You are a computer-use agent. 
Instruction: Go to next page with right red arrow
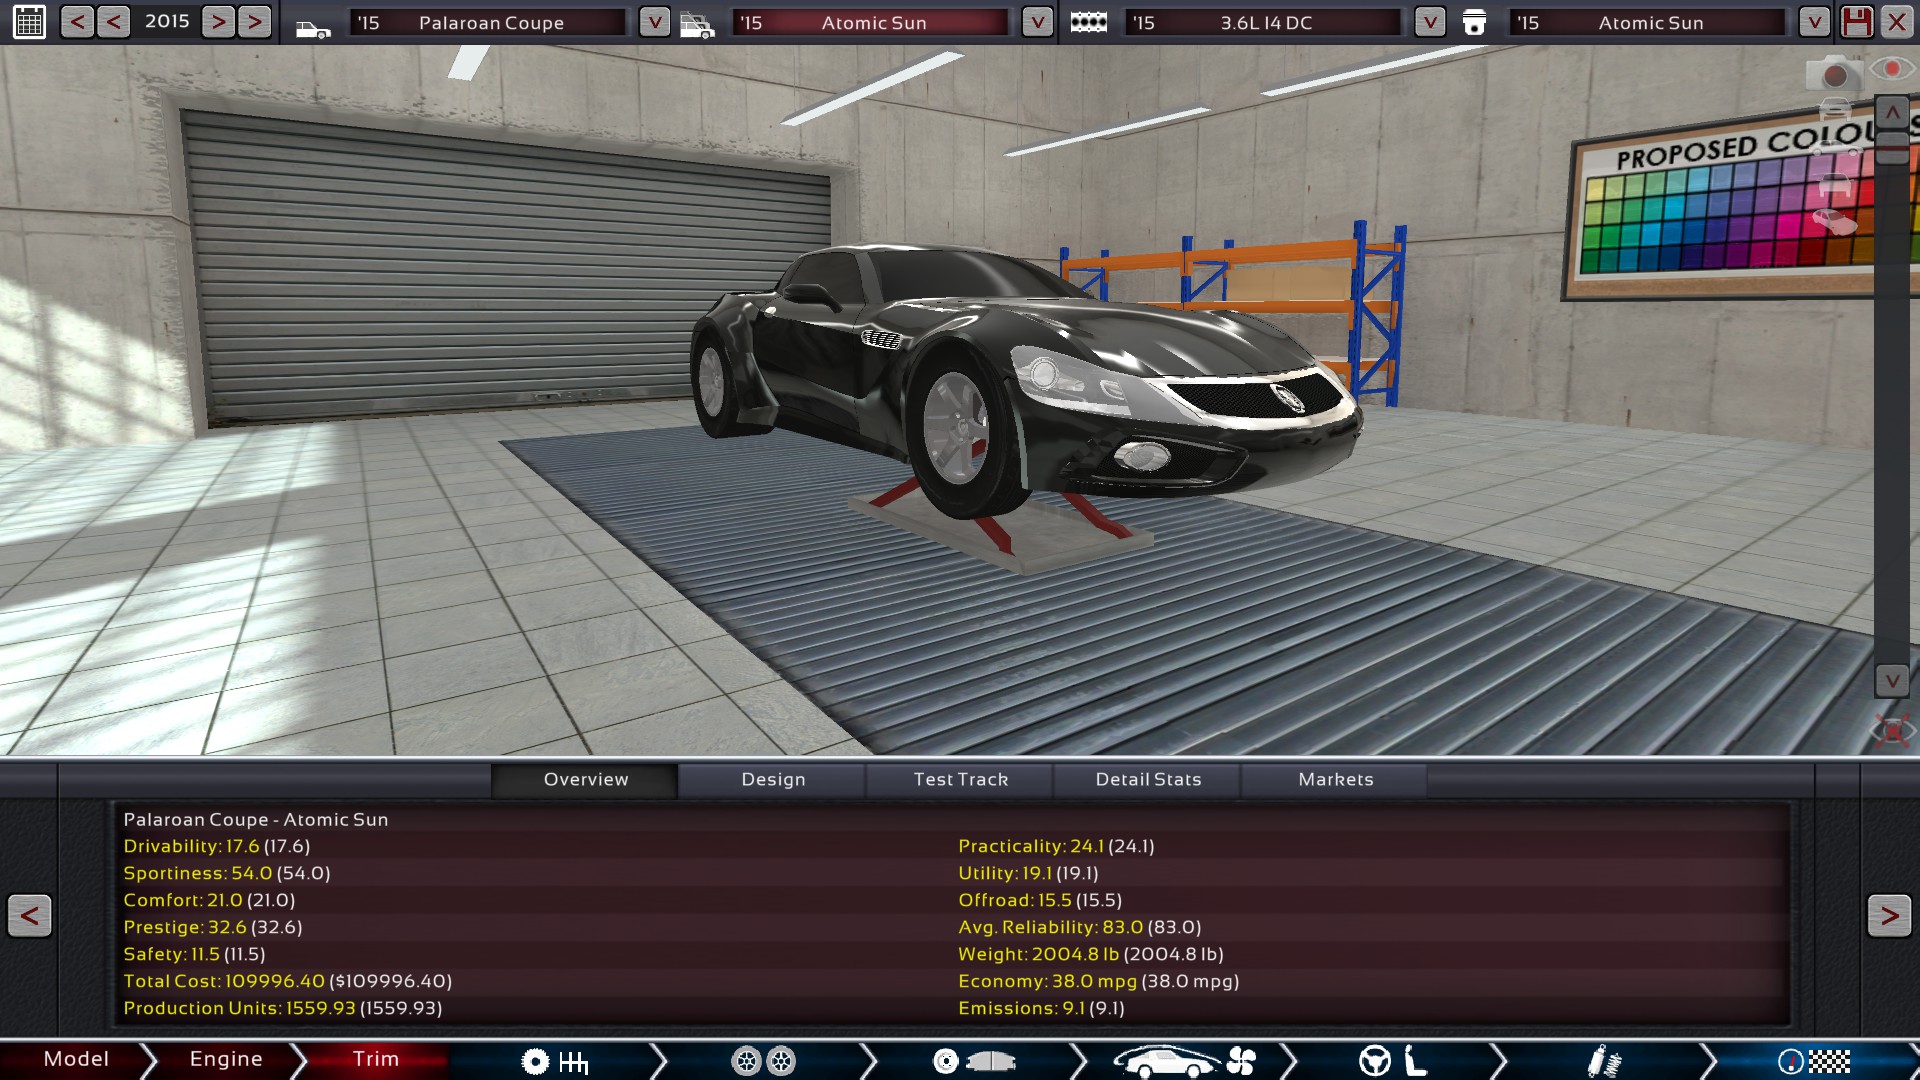click(x=1889, y=915)
